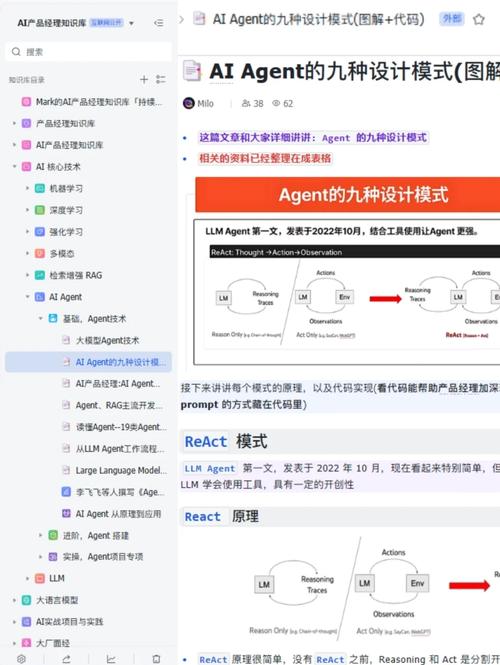Viewport: 500px width, 665px height.
Task: View the 62 views eye count
Action: [x=282, y=103]
